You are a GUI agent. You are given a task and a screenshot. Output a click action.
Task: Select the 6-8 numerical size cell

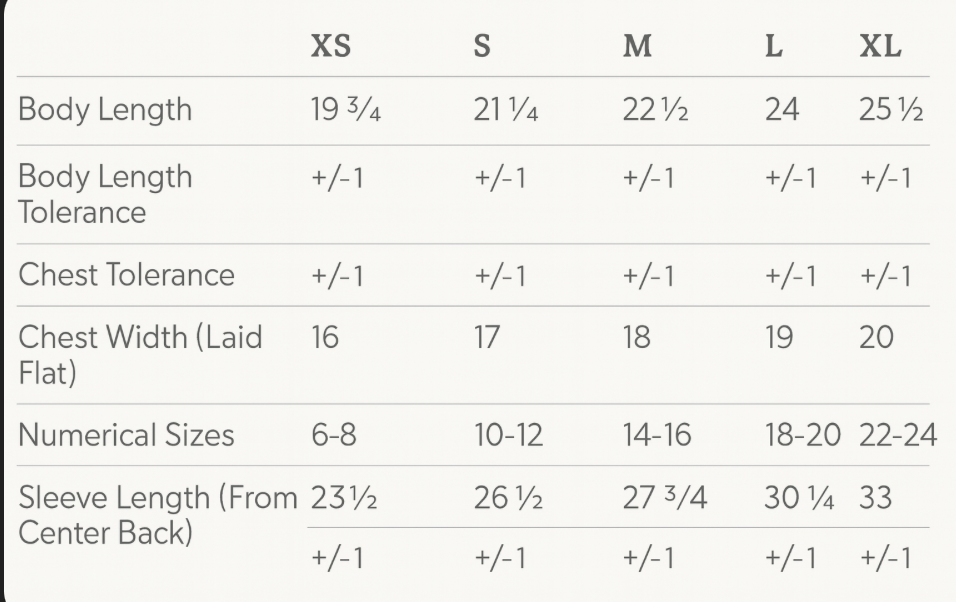pyautogui.click(x=333, y=435)
